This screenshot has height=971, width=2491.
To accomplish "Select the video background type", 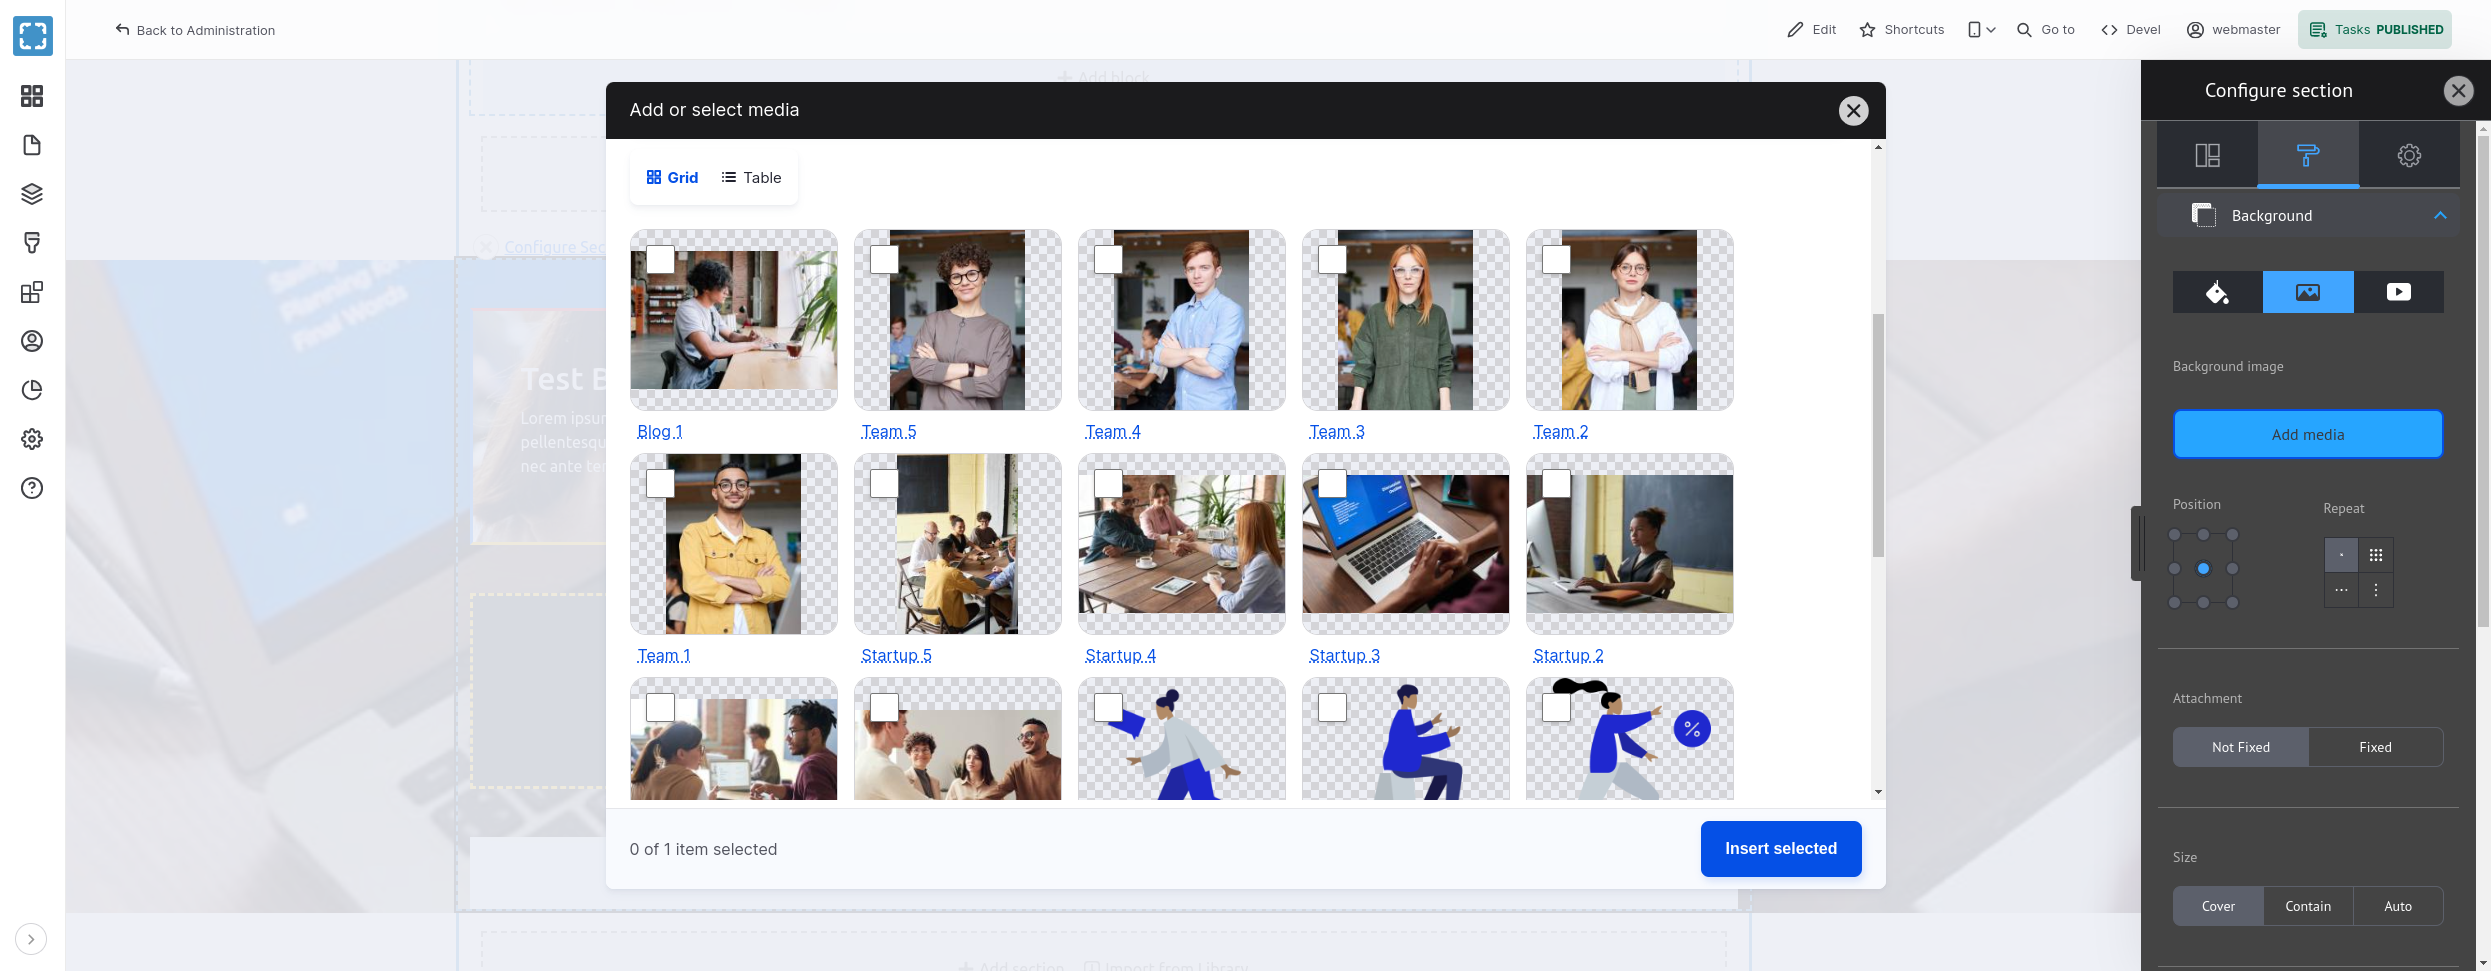I will (x=2399, y=292).
